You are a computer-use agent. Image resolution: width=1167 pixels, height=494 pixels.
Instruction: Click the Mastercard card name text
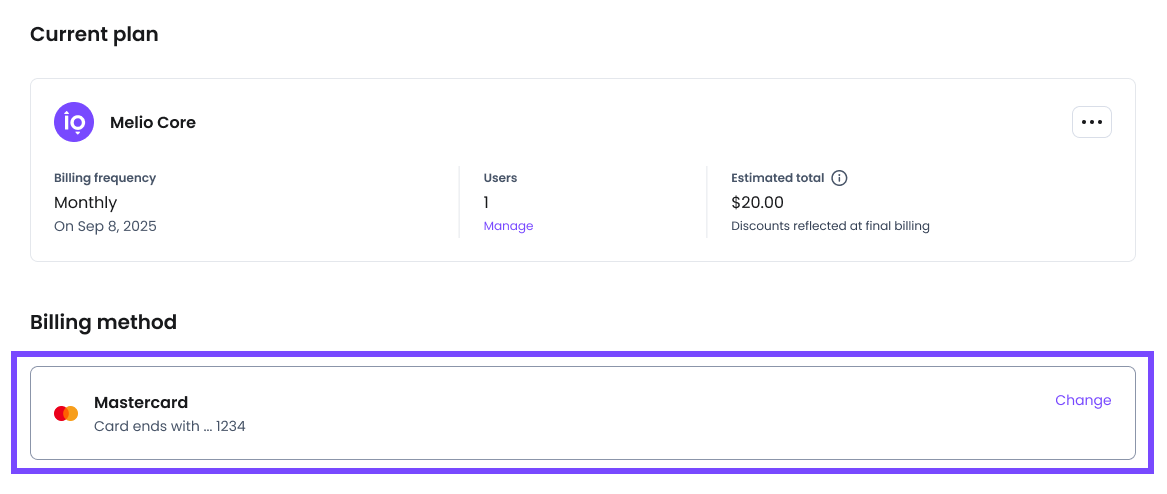(141, 402)
